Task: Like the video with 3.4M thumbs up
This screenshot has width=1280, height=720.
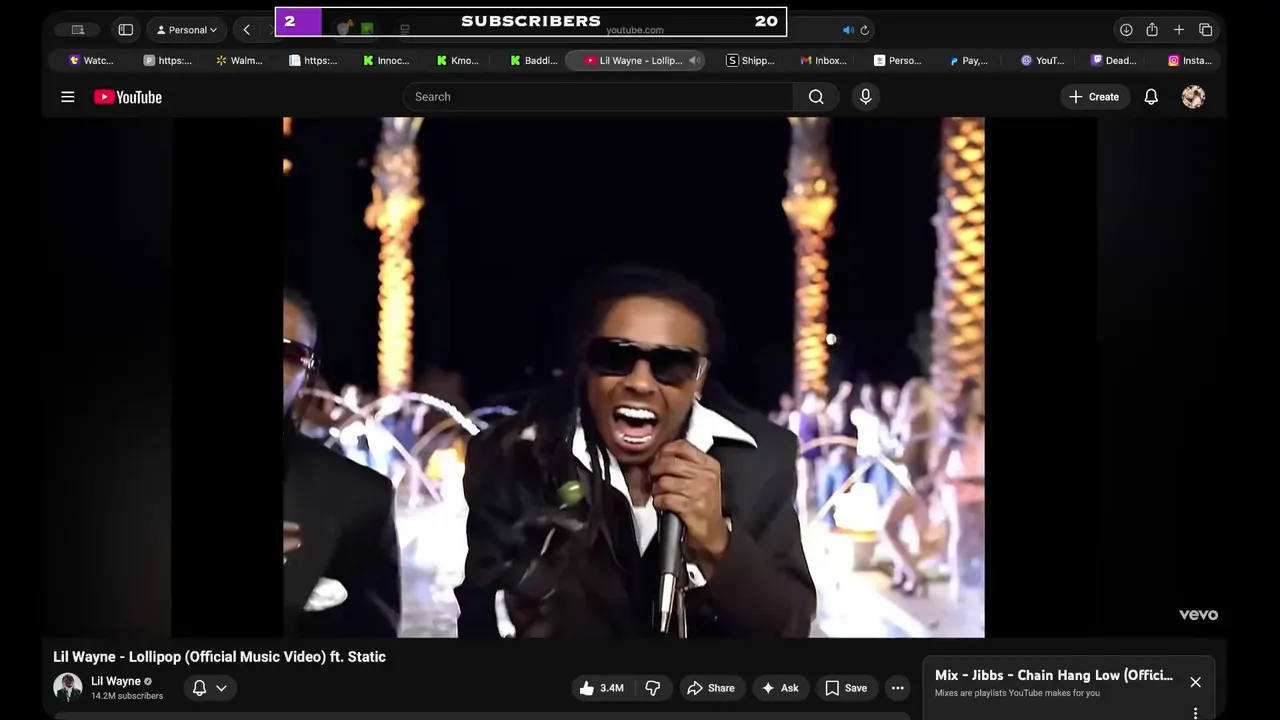Action: (601, 688)
